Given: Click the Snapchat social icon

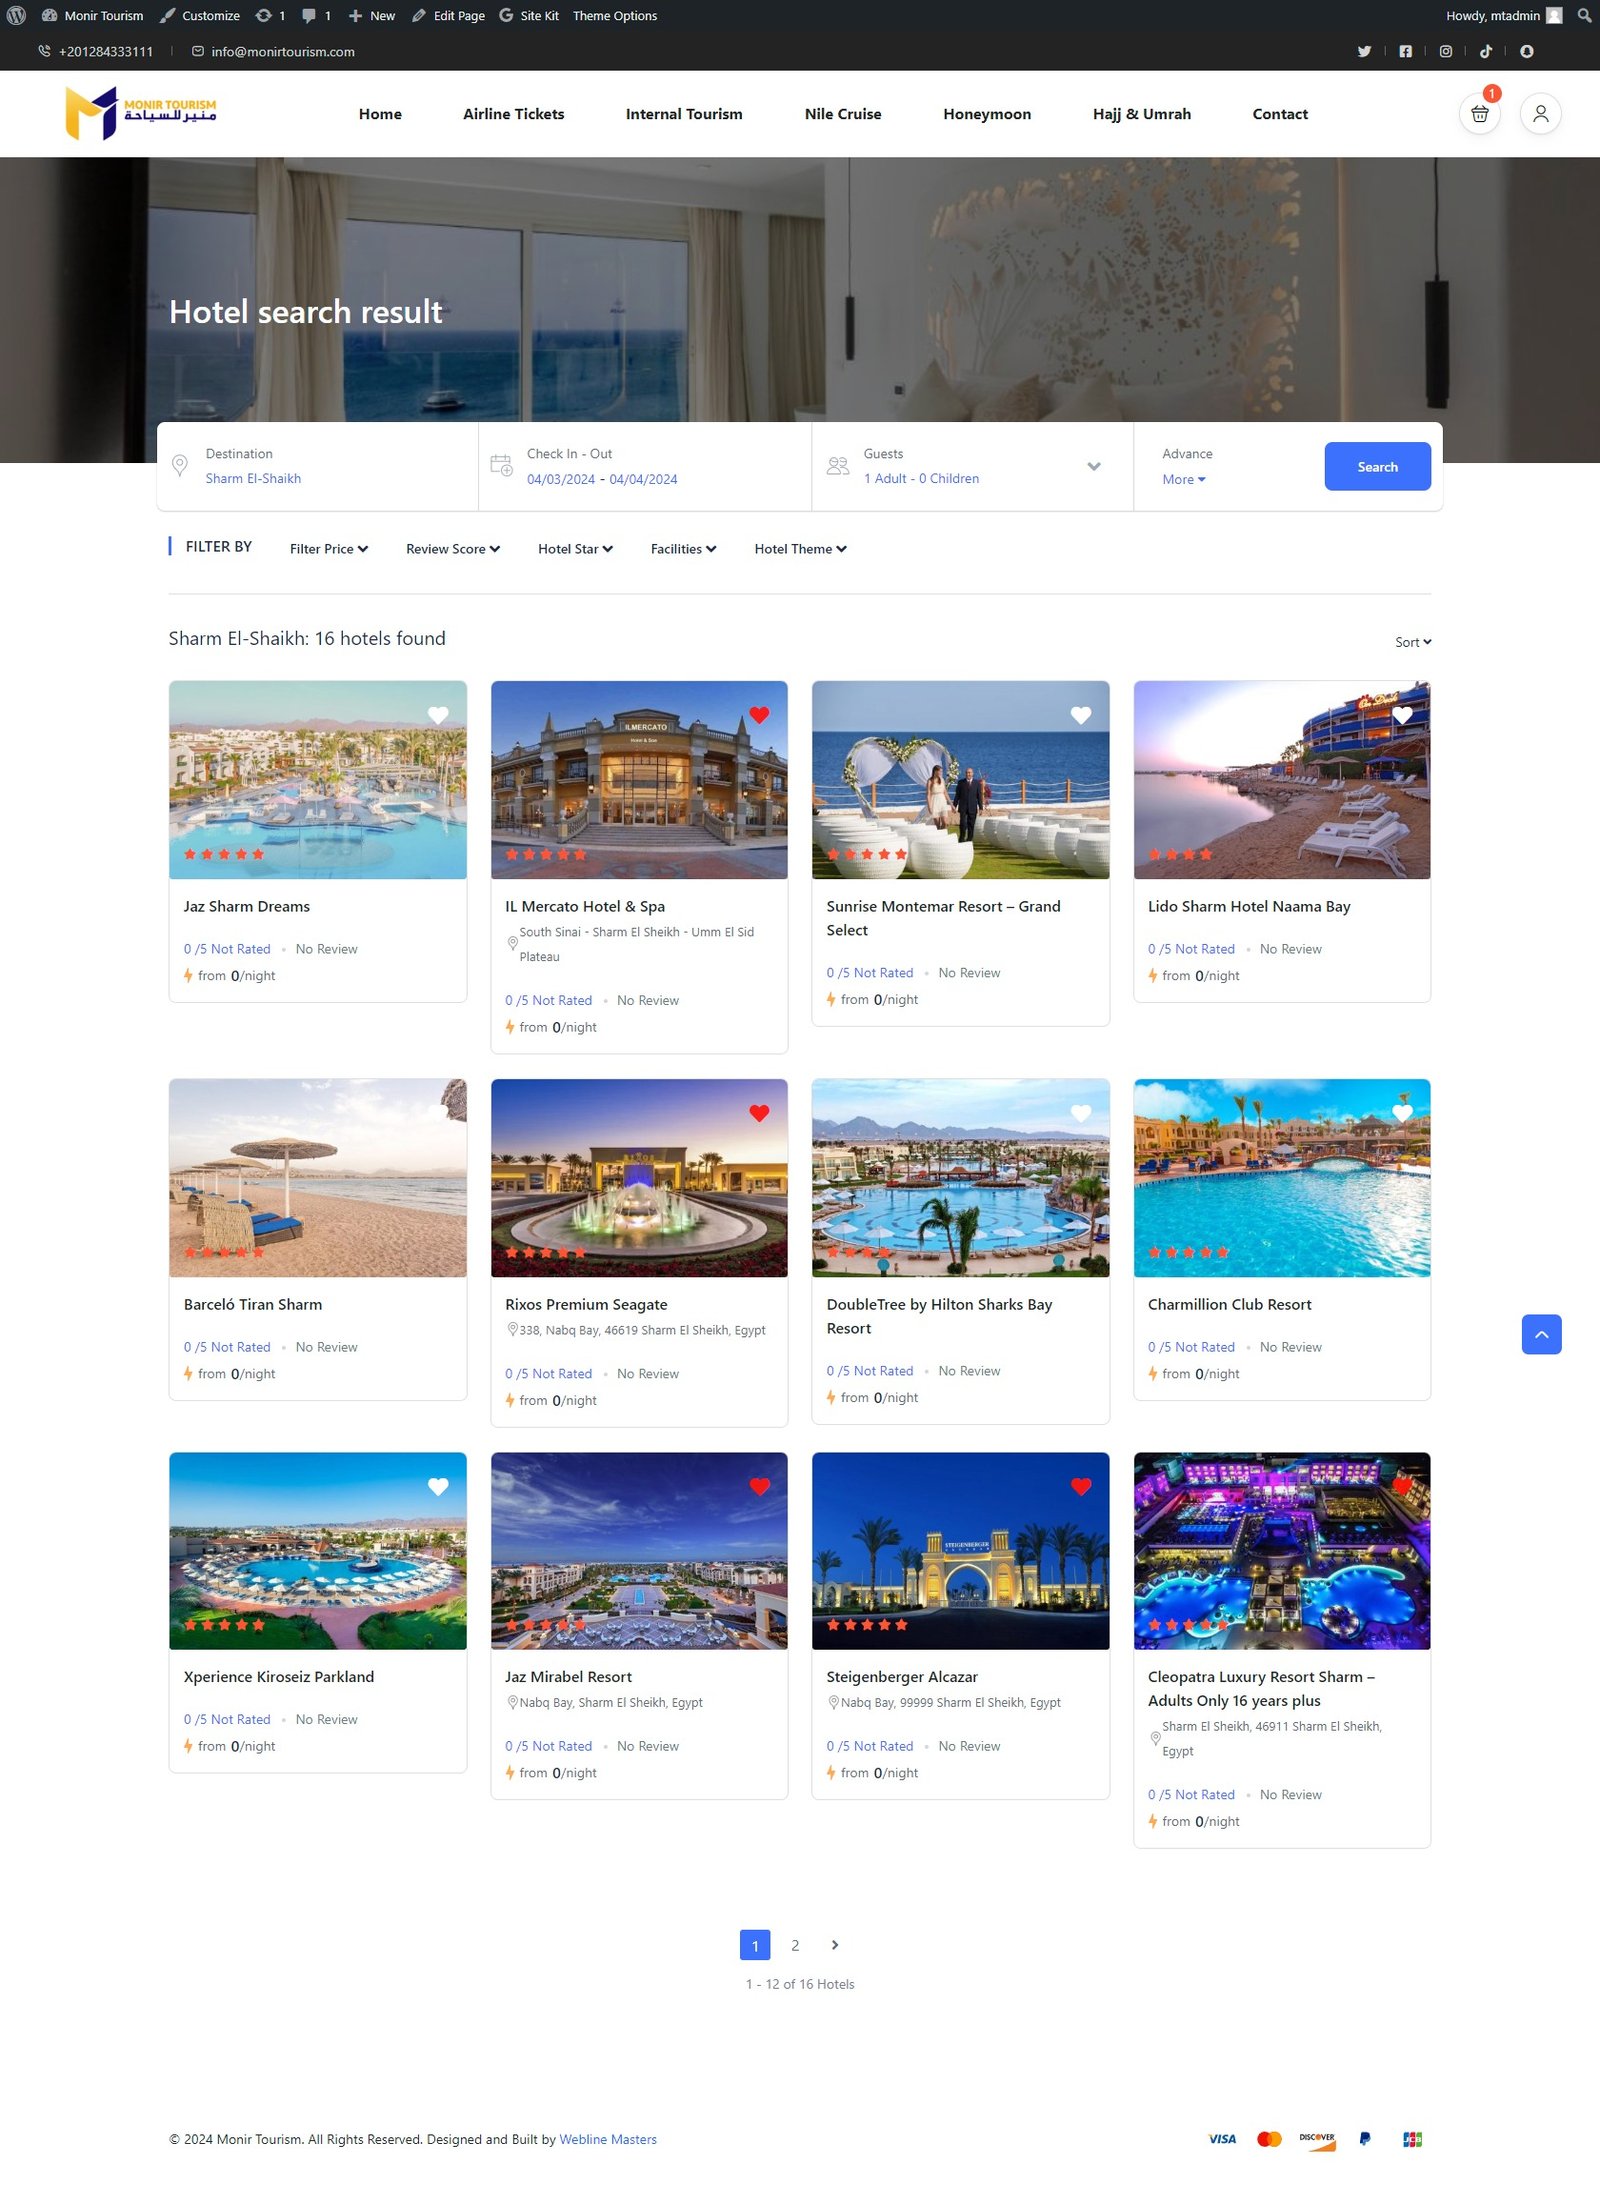Looking at the screenshot, I should click(x=1526, y=51).
